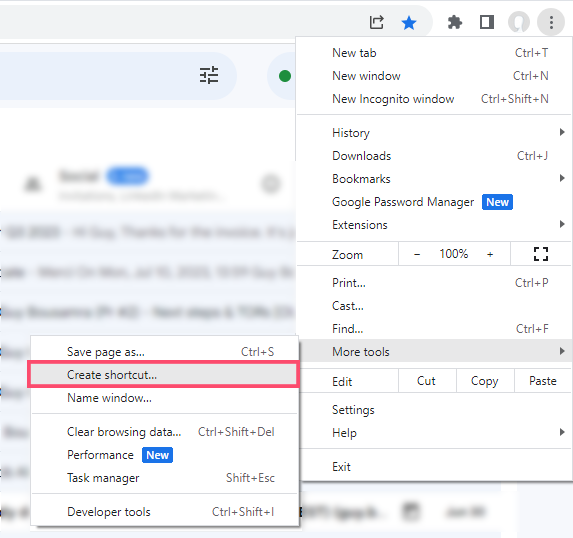573x538 pixels.
Task: Choose Print... from the menu
Action: 434,283
